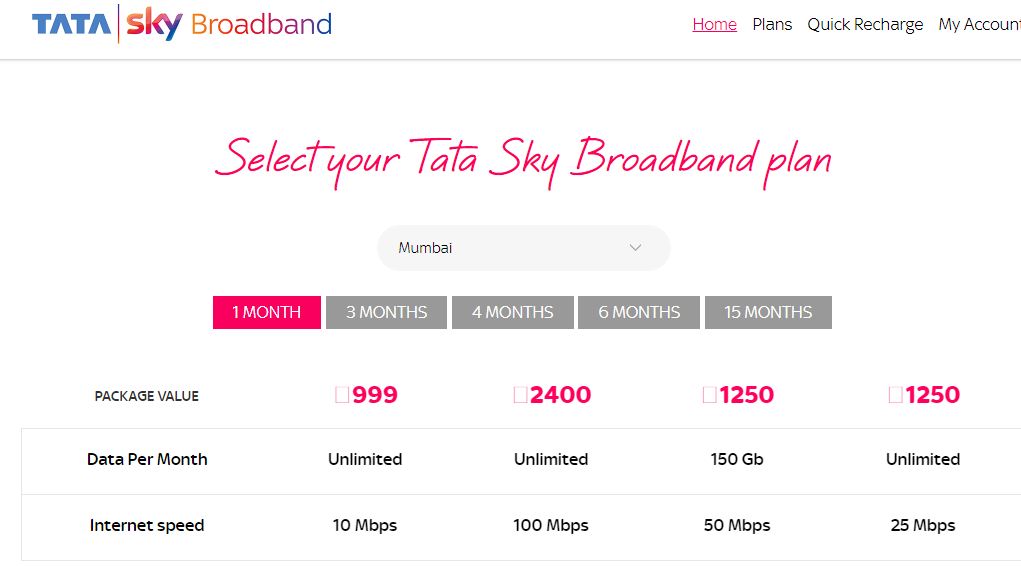Click the 999 package price
Image resolution: width=1021 pixels, height=566 pixels.
click(x=366, y=395)
